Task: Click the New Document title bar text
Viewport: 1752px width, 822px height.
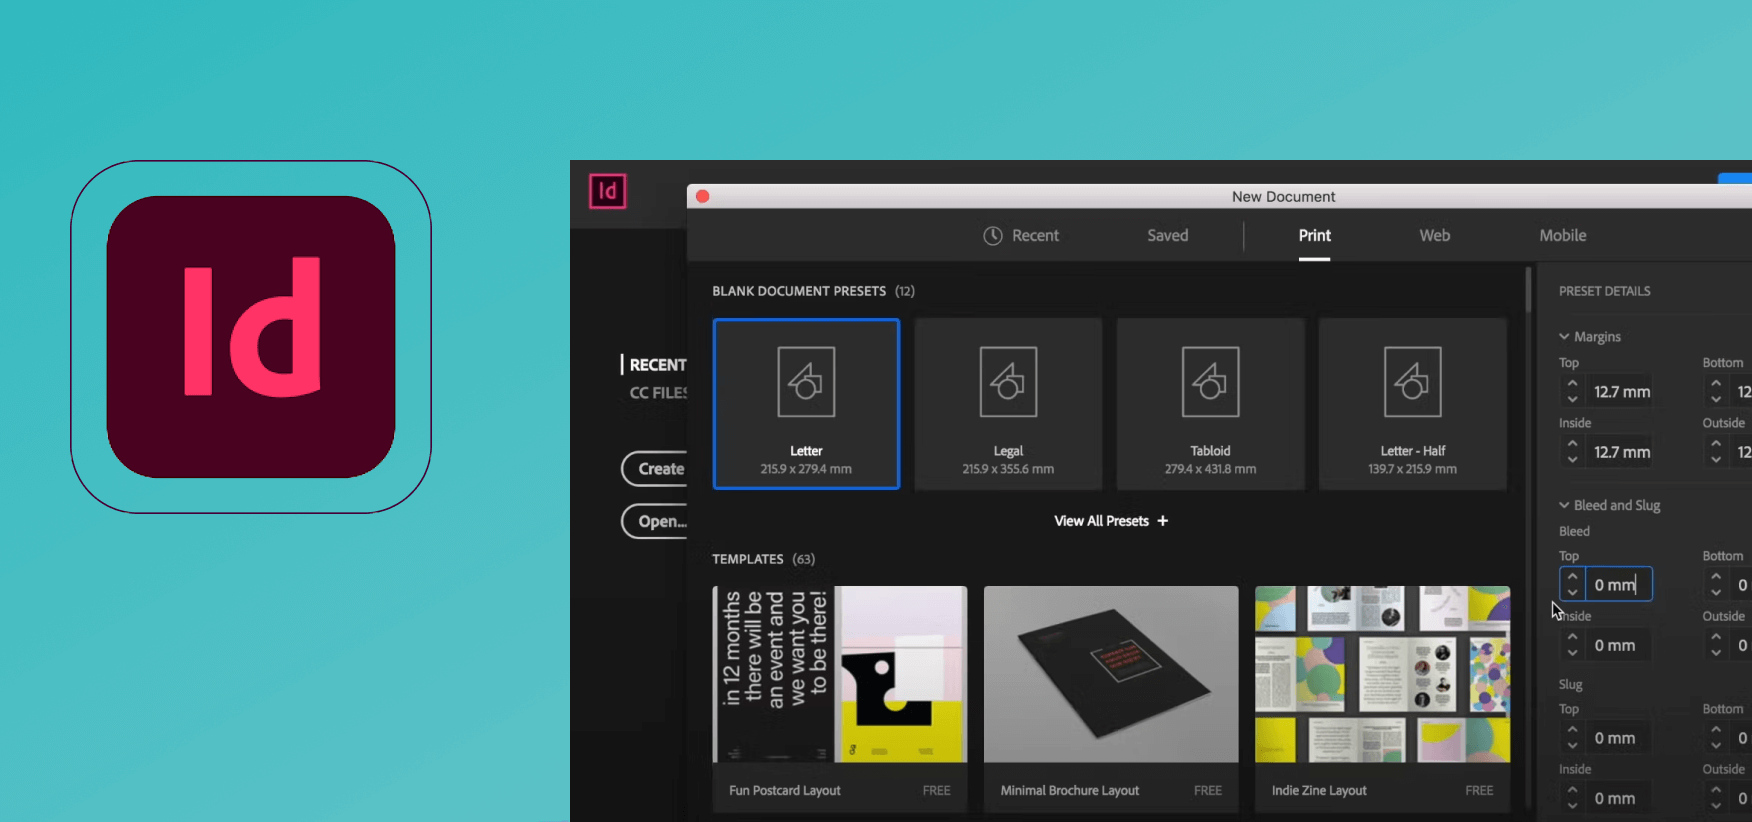Action: pyautogui.click(x=1283, y=197)
